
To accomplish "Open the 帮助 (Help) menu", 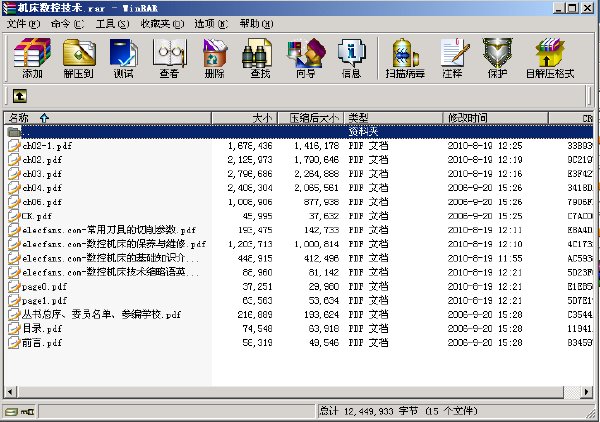I will [x=256, y=24].
